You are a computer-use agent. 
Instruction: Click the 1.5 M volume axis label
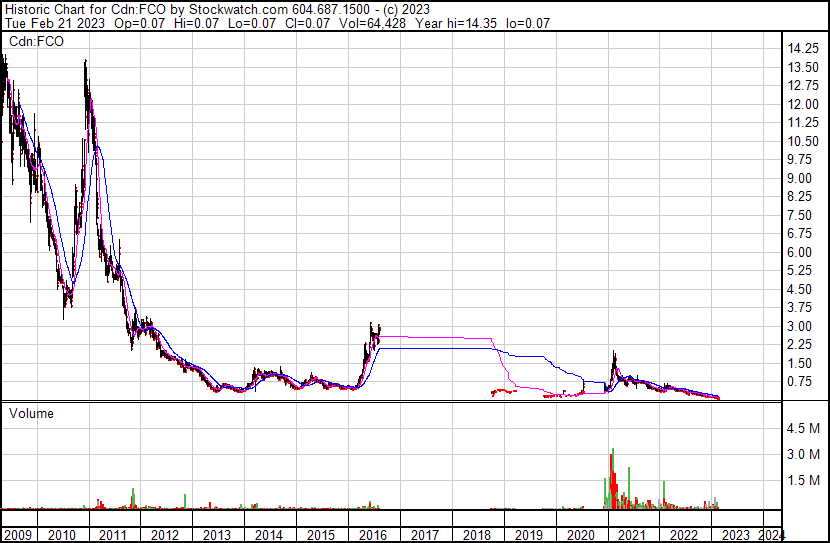coord(804,480)
